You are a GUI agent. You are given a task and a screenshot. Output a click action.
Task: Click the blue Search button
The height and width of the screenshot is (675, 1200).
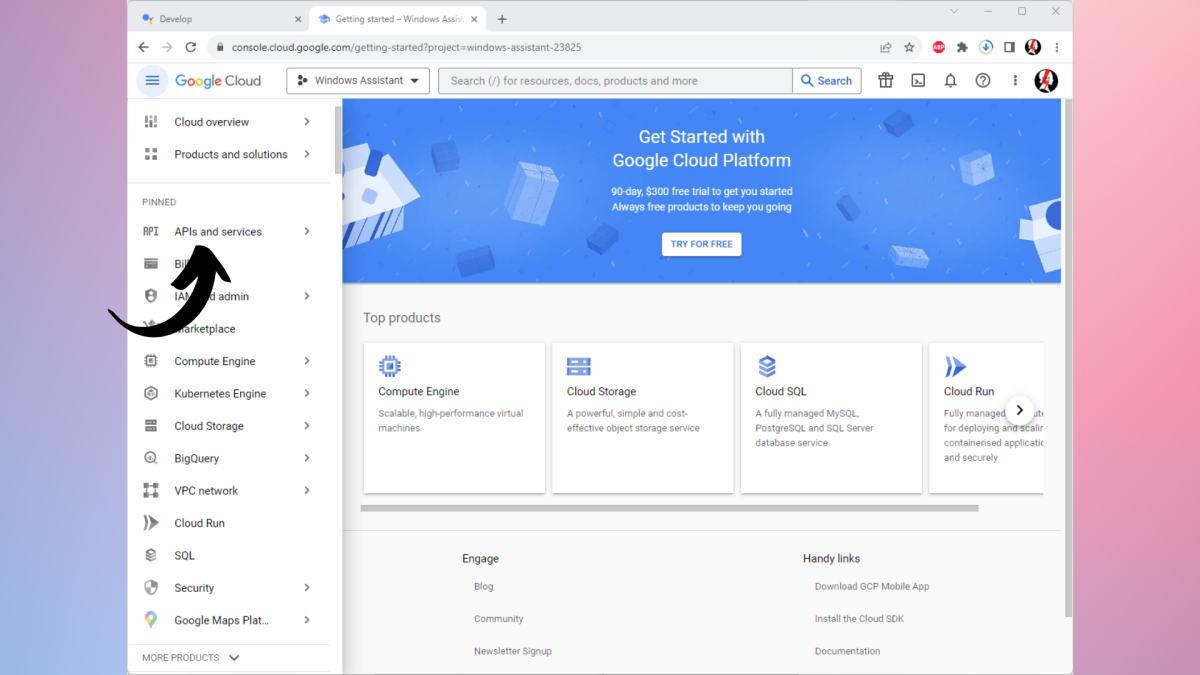(x=827, y=81)
